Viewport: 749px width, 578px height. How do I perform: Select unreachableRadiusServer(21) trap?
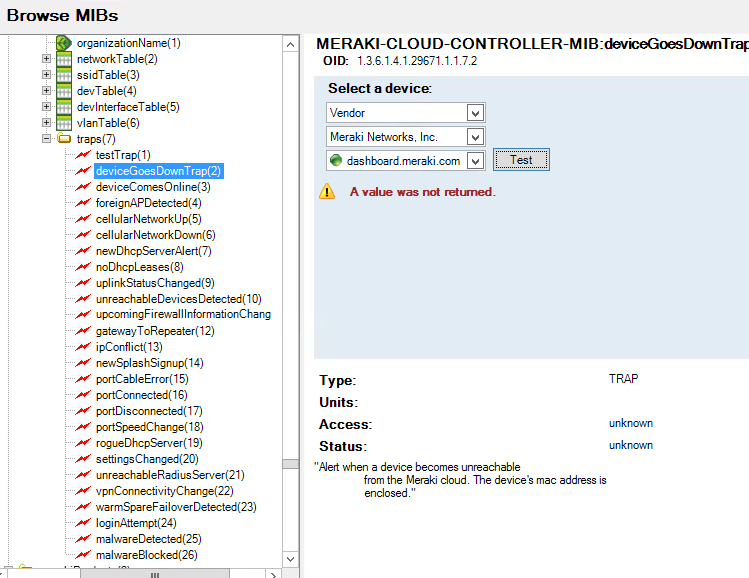point(170,475)
